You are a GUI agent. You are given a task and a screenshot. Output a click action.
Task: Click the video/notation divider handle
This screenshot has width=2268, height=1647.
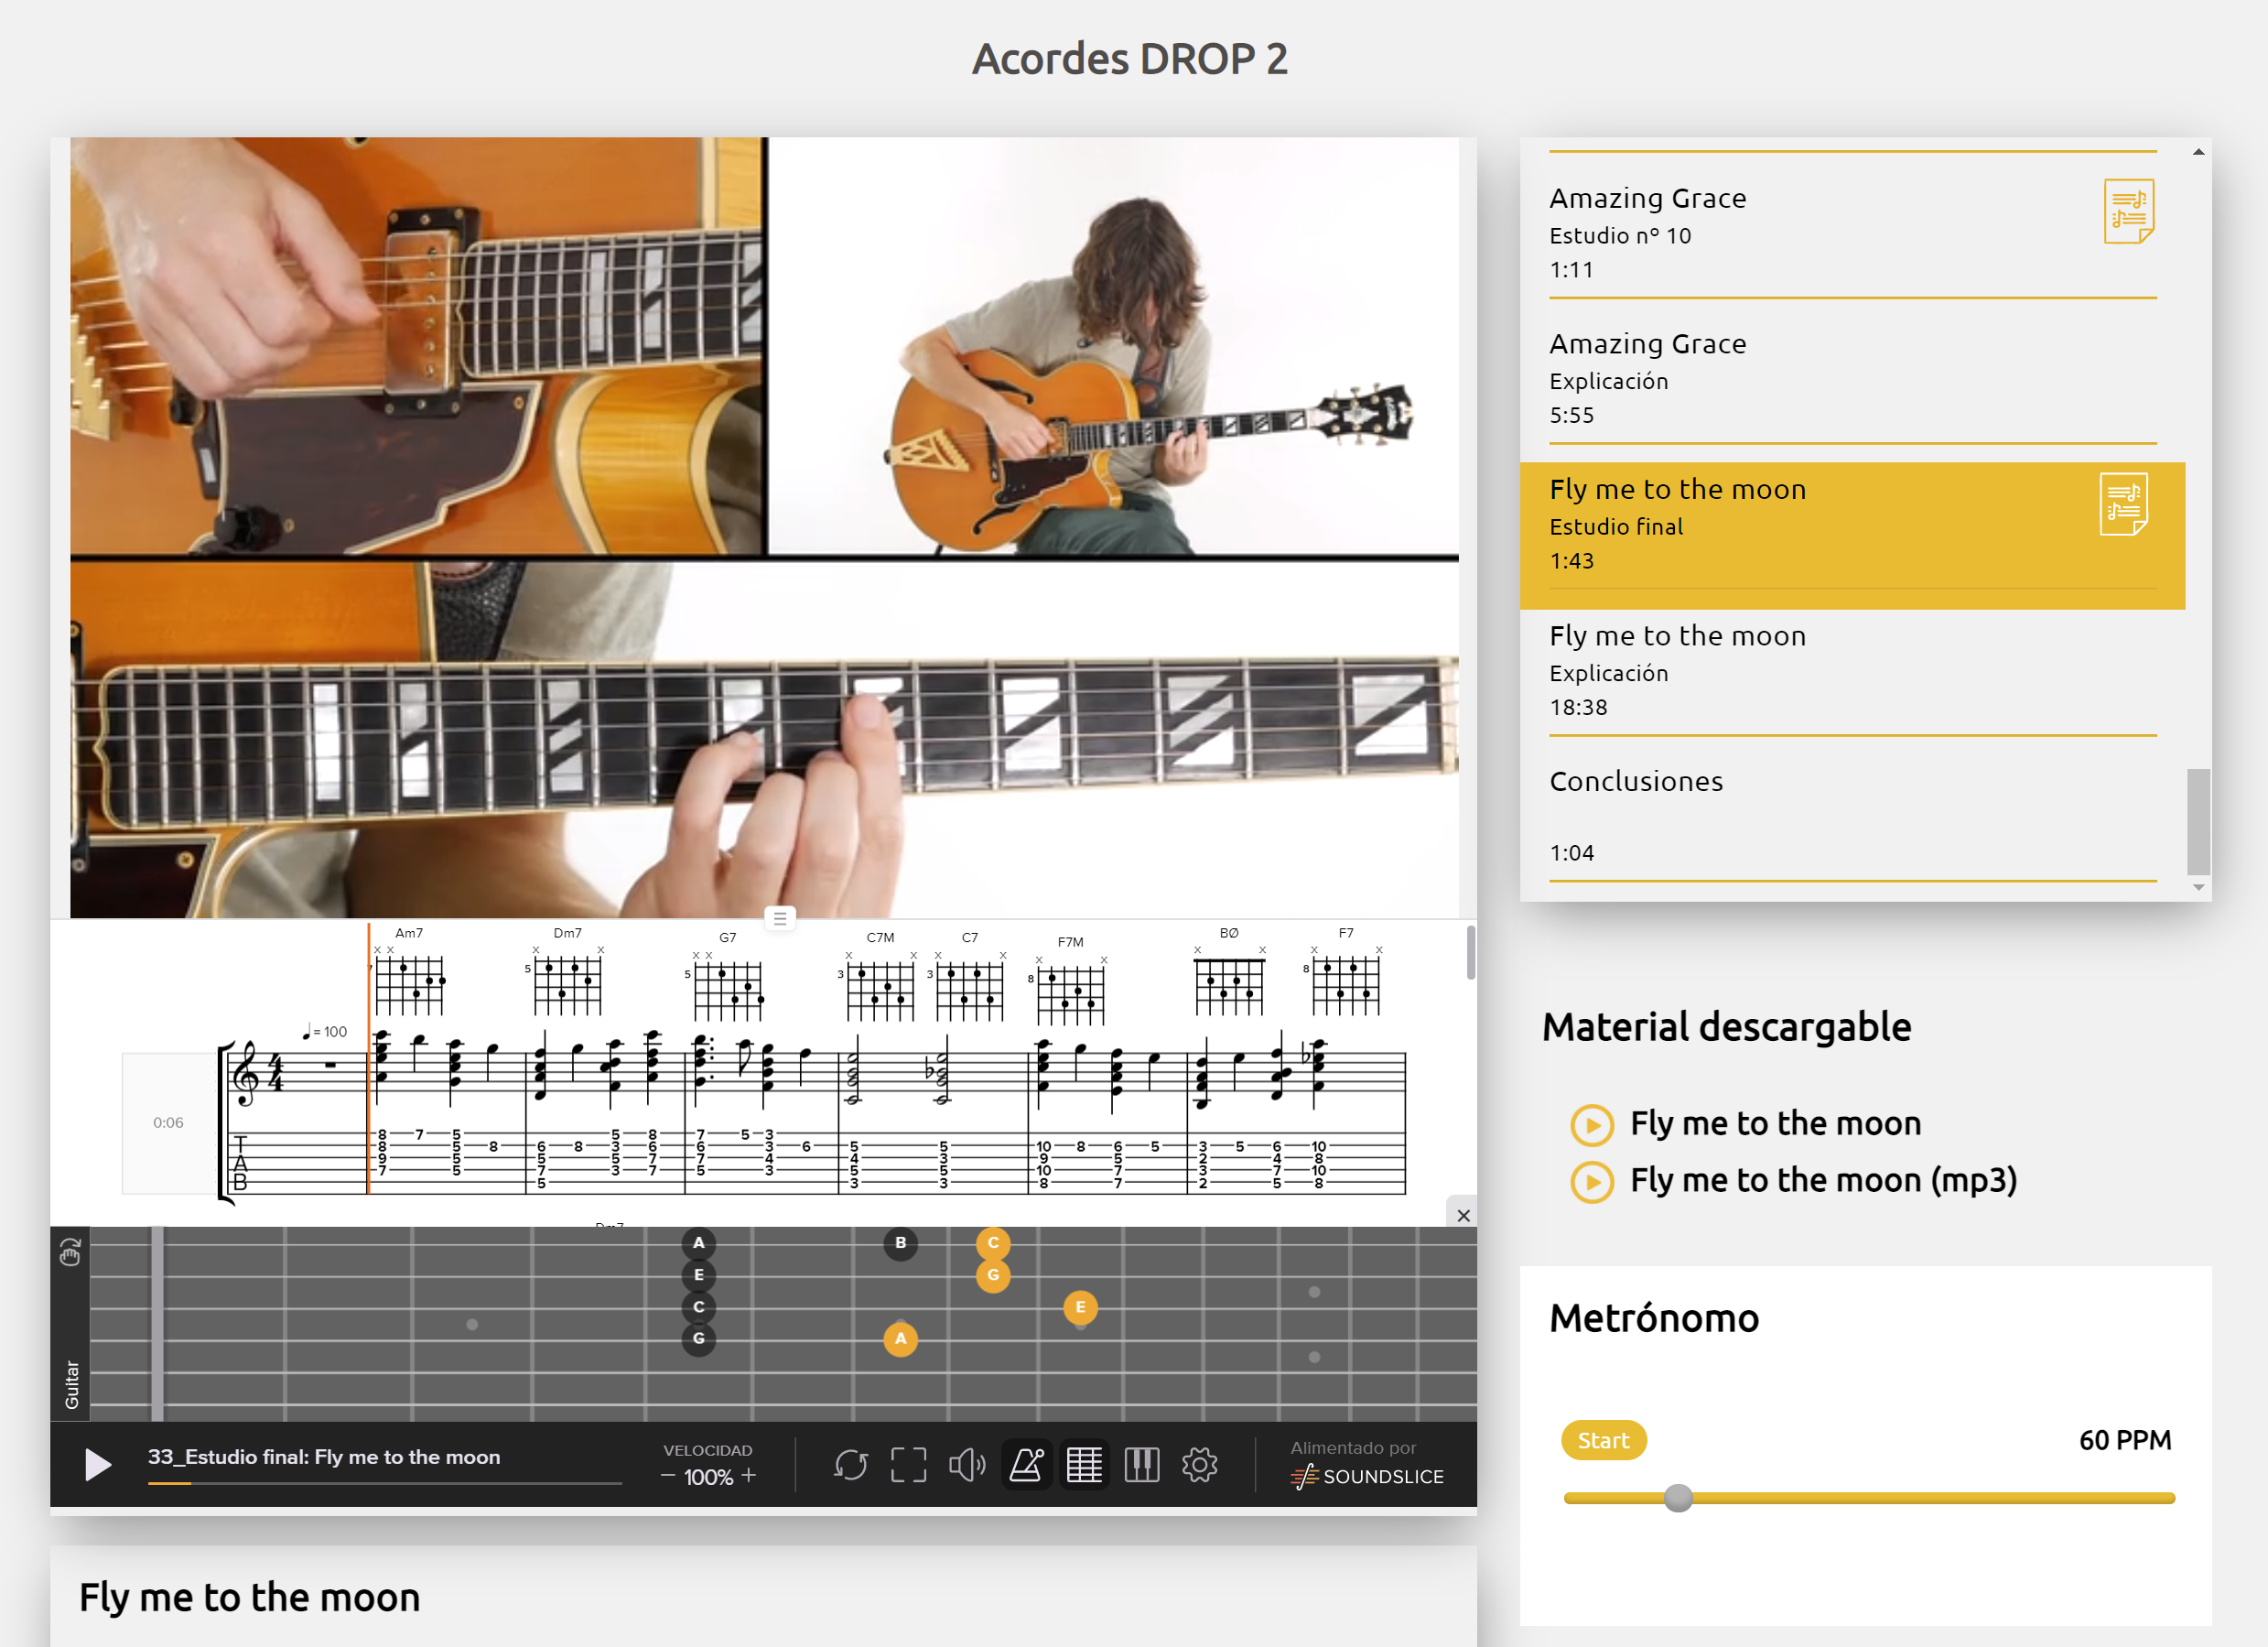[780, 918]
